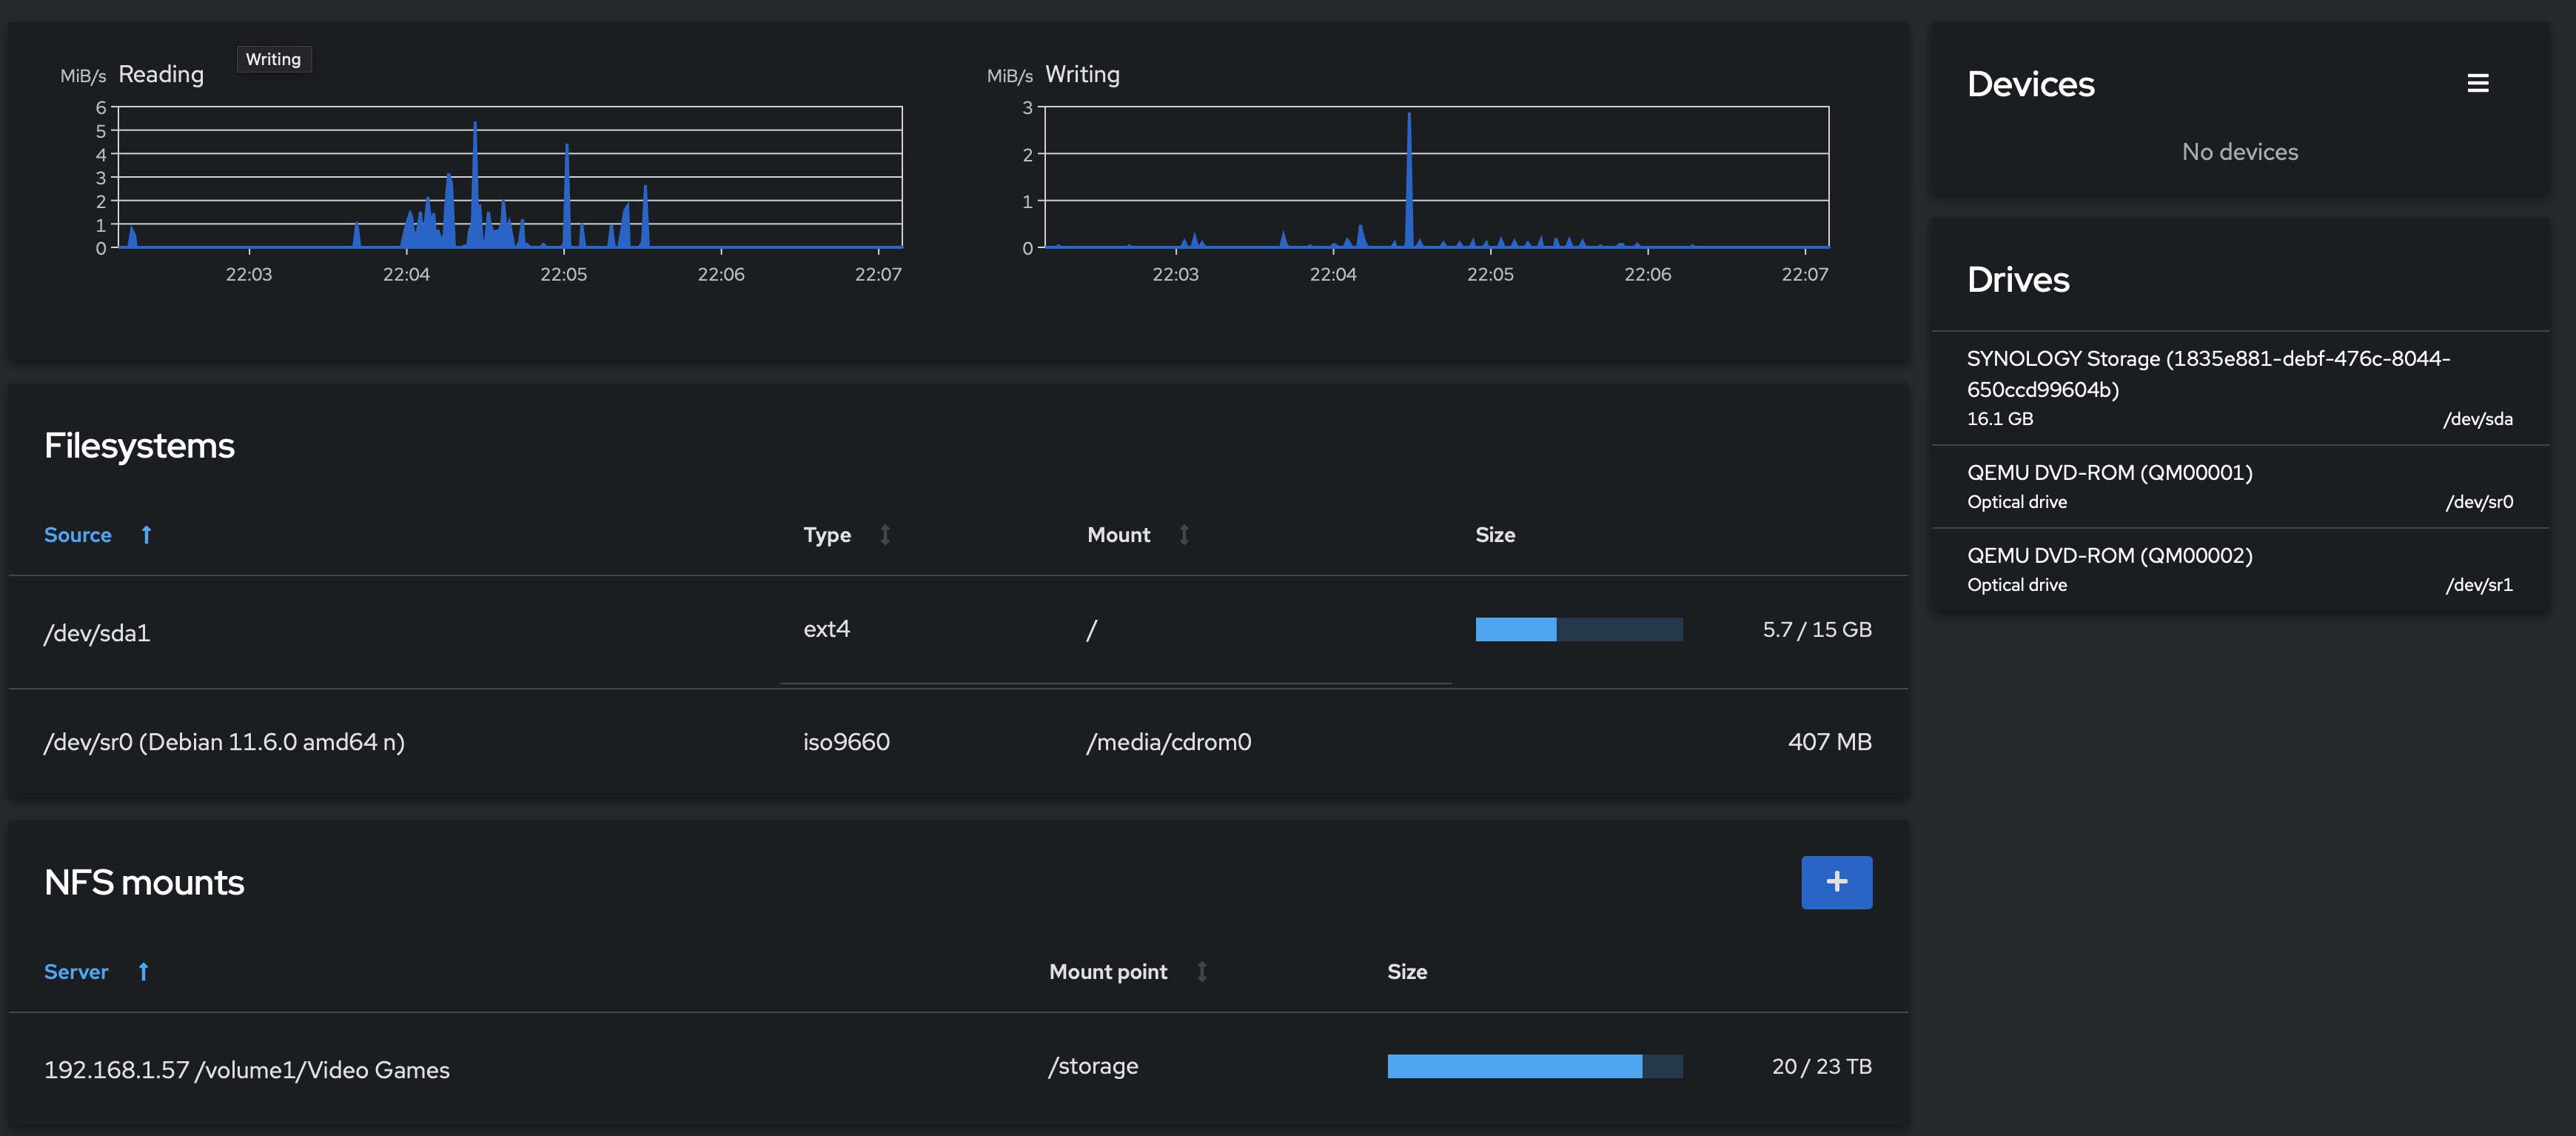
Task: Click the Writing tooltip label
Action: tap(273, 59)
